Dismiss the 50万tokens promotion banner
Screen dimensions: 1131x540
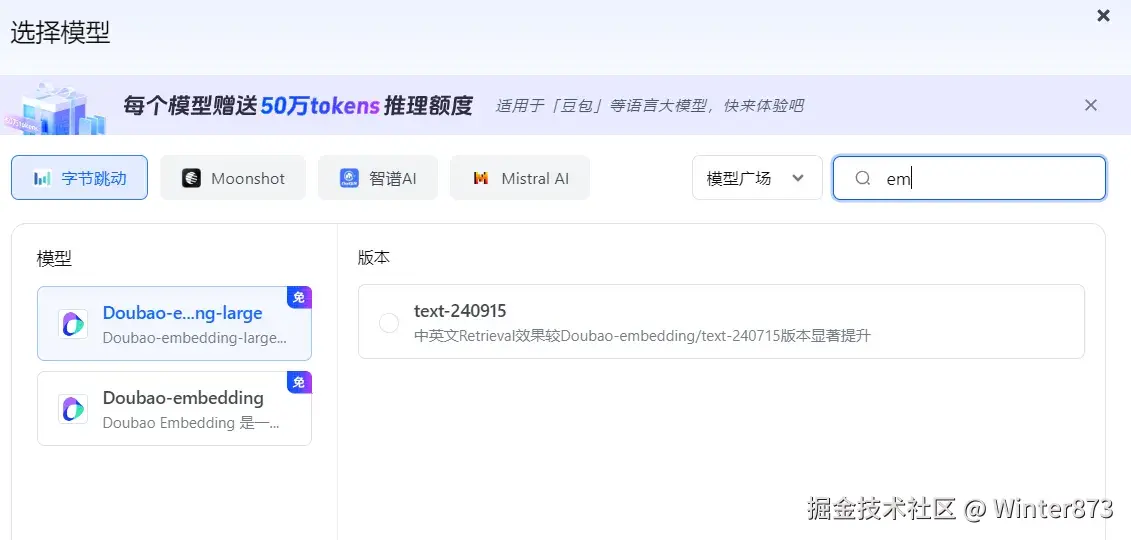coord(1091,105)
